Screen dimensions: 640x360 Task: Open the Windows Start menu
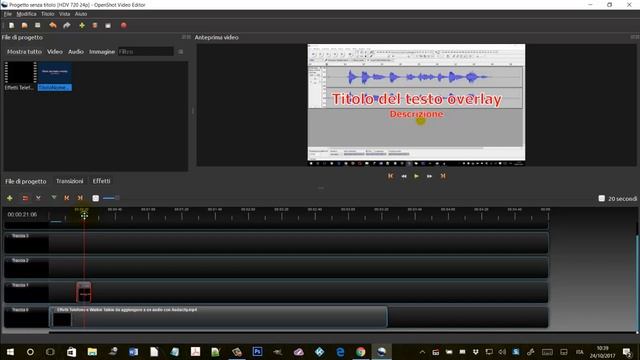(x=10, y=351)
